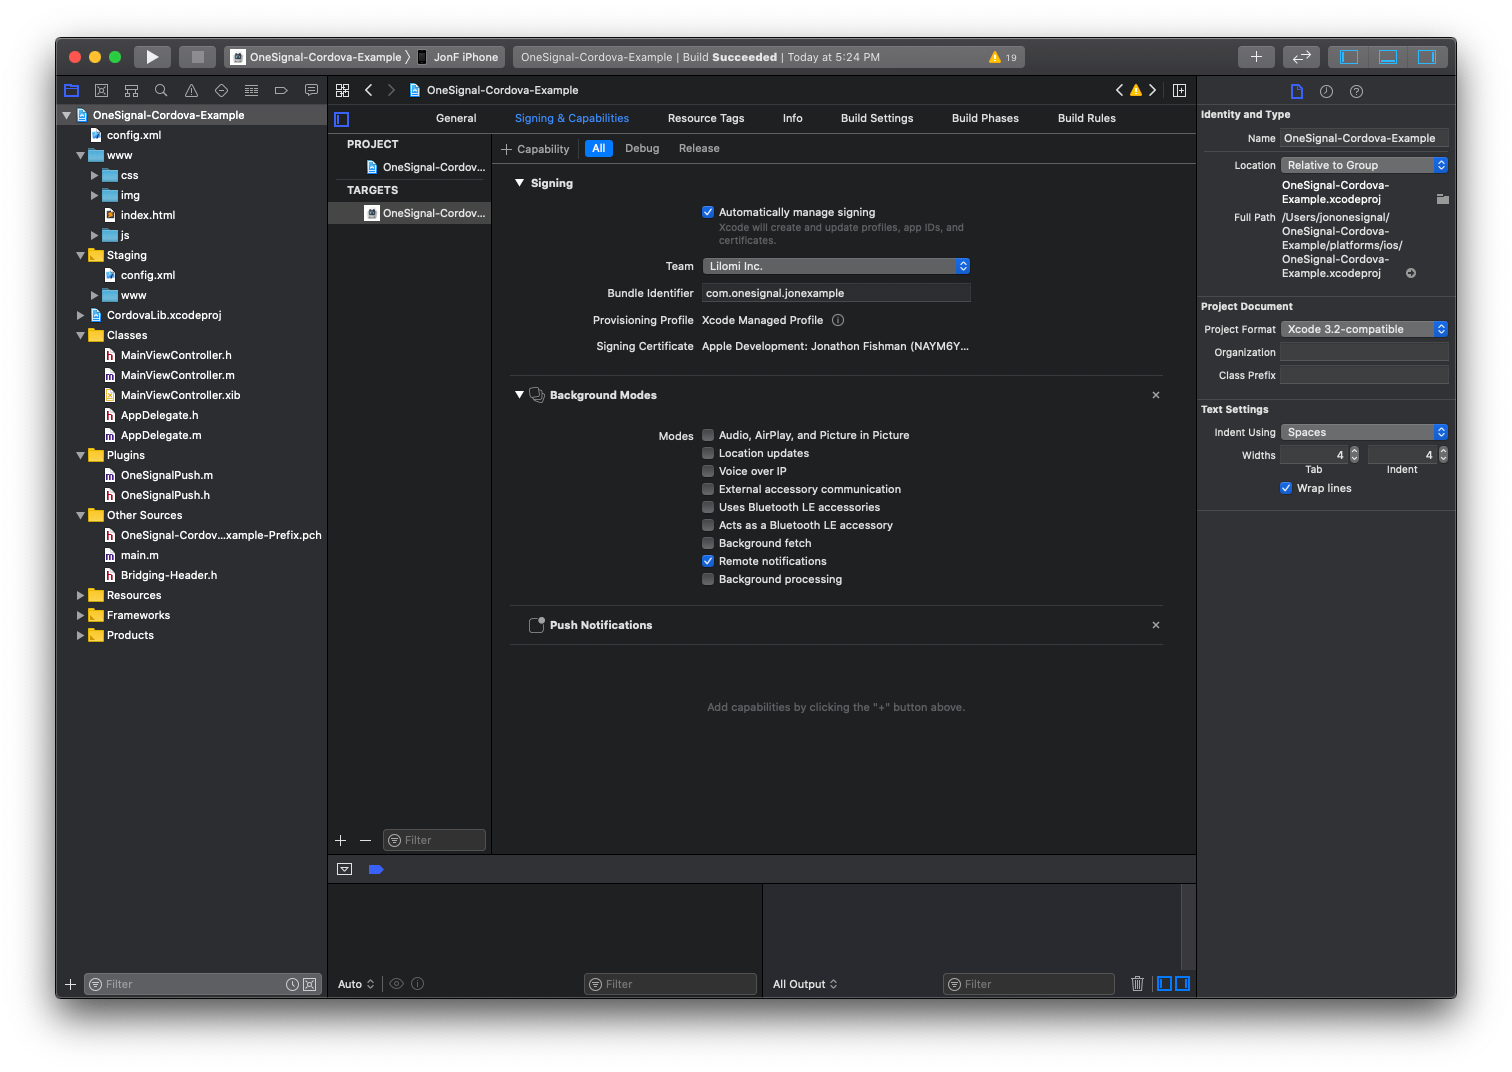Switch to the Build Rules tab

coord(1087,118)
